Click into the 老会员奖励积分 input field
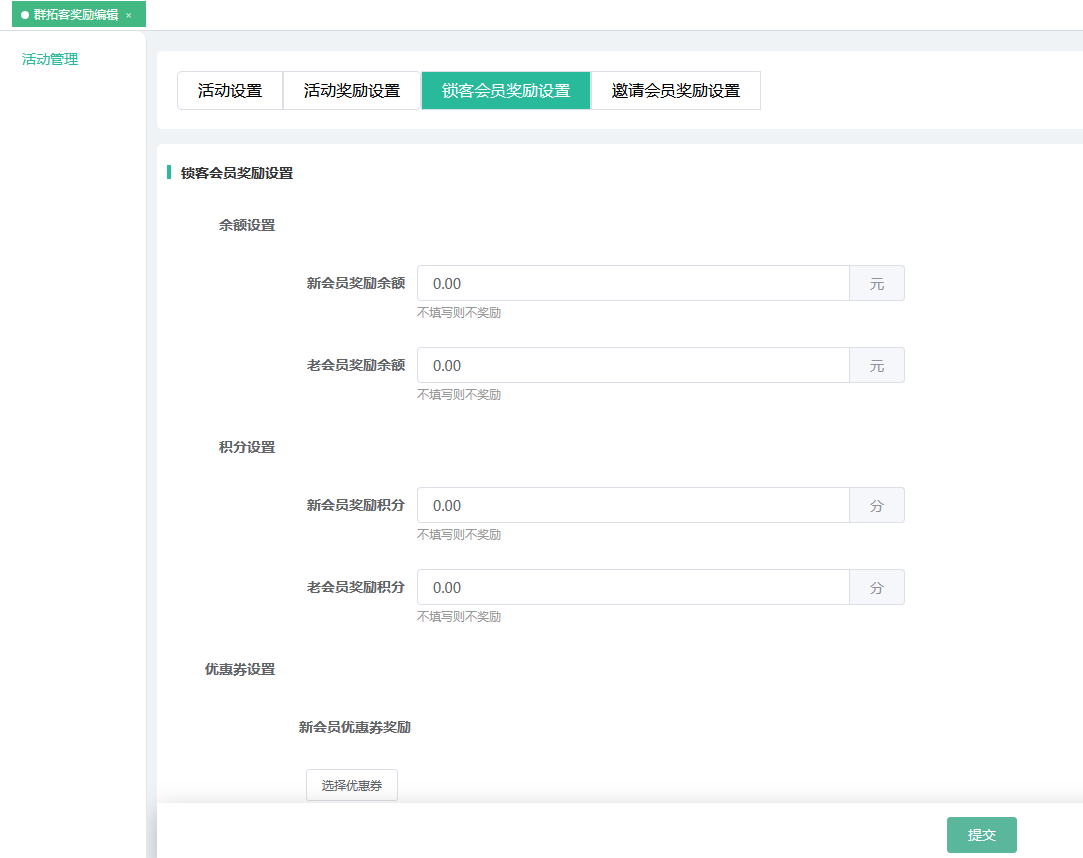 tap(633, 588)
